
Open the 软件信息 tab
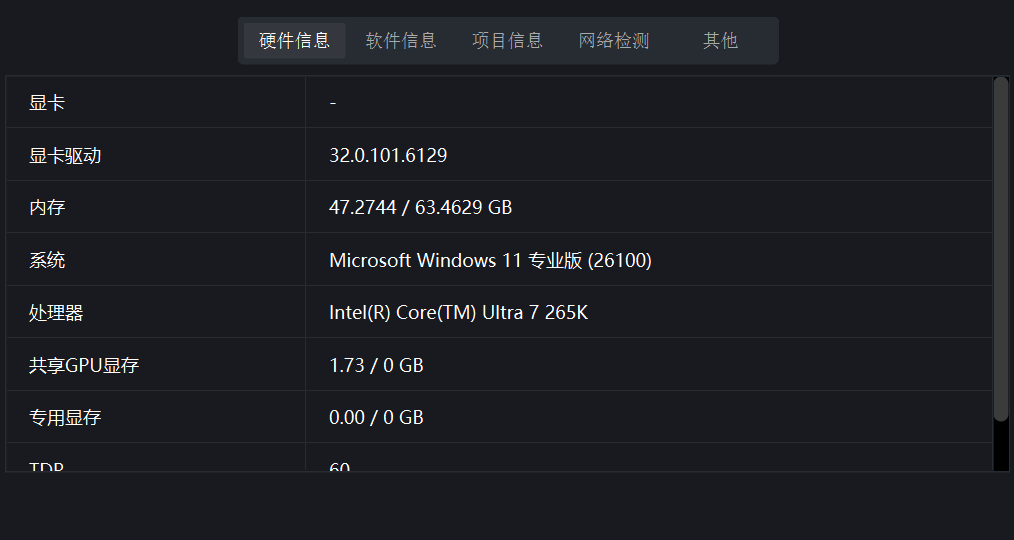pyautogui.click(x=401, y=41)
